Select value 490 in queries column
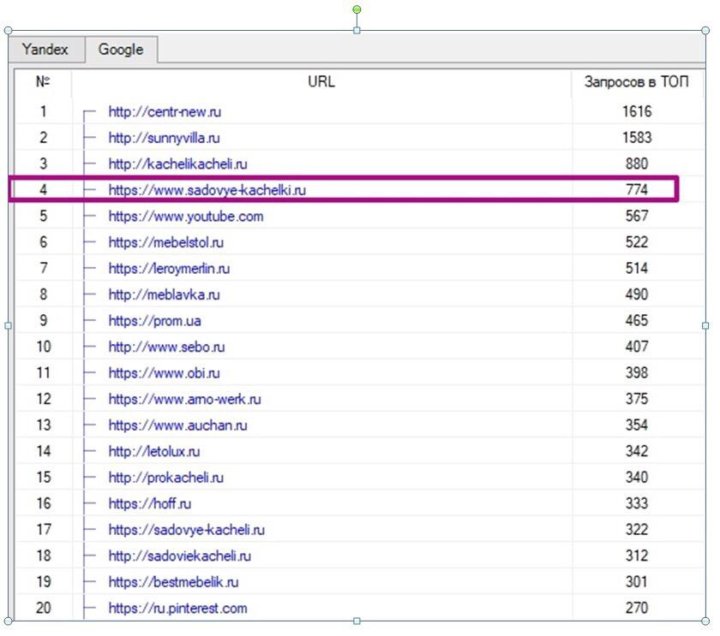The image size is (720, 636). coord(637,295)
